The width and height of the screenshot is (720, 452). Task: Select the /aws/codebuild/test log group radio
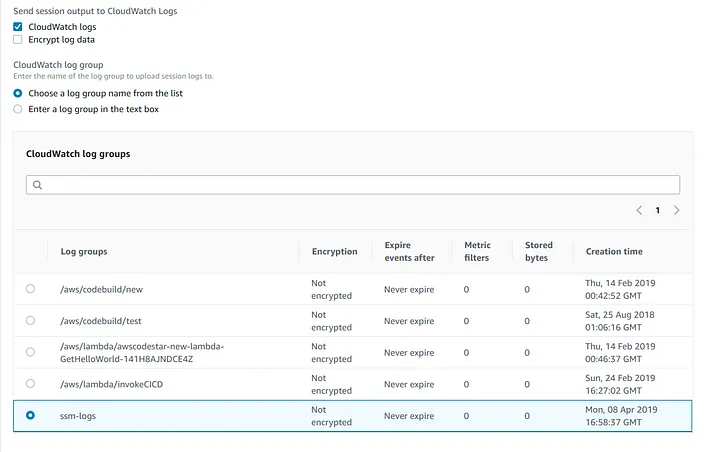click(30, 321)
